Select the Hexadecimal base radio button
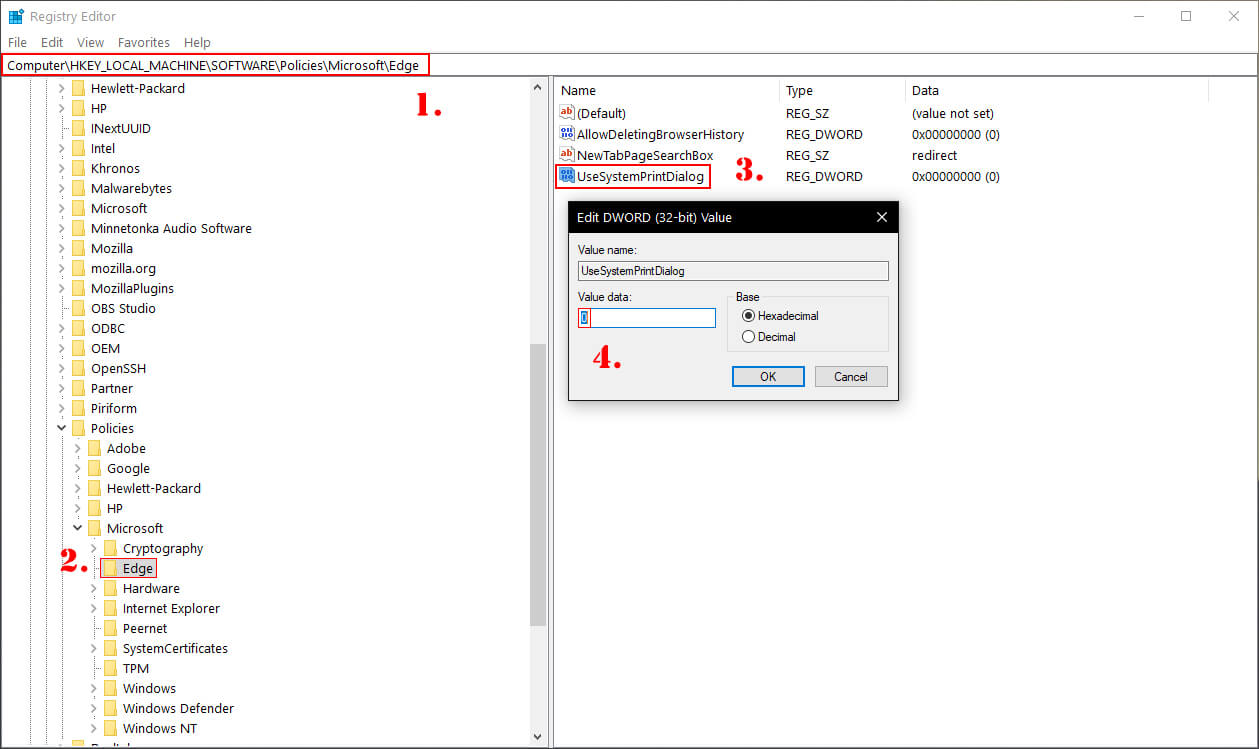Viewport: 1259px width, 749px height. point(748,316)
